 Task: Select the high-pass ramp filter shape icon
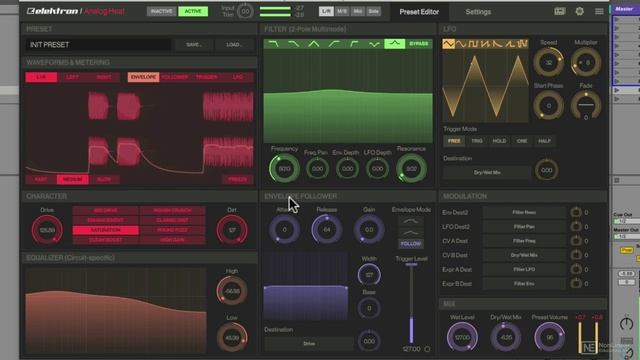pyautogui.click(x=334, y=44)
